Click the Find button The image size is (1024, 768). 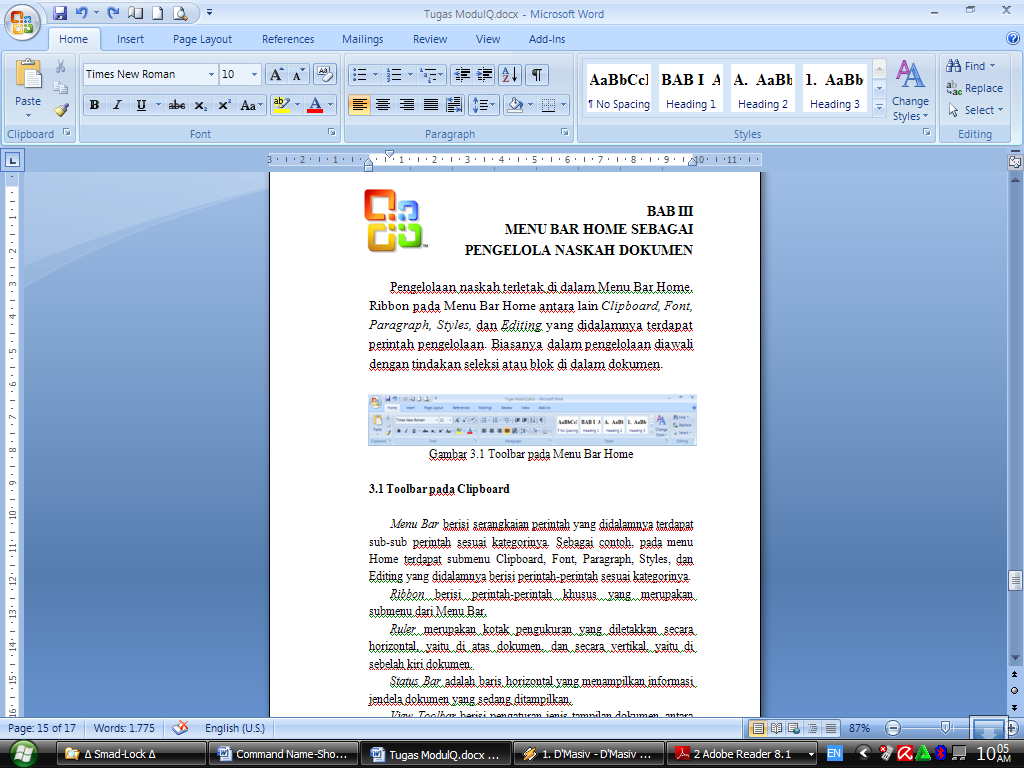pyautogui.click(x=971, y=66)
